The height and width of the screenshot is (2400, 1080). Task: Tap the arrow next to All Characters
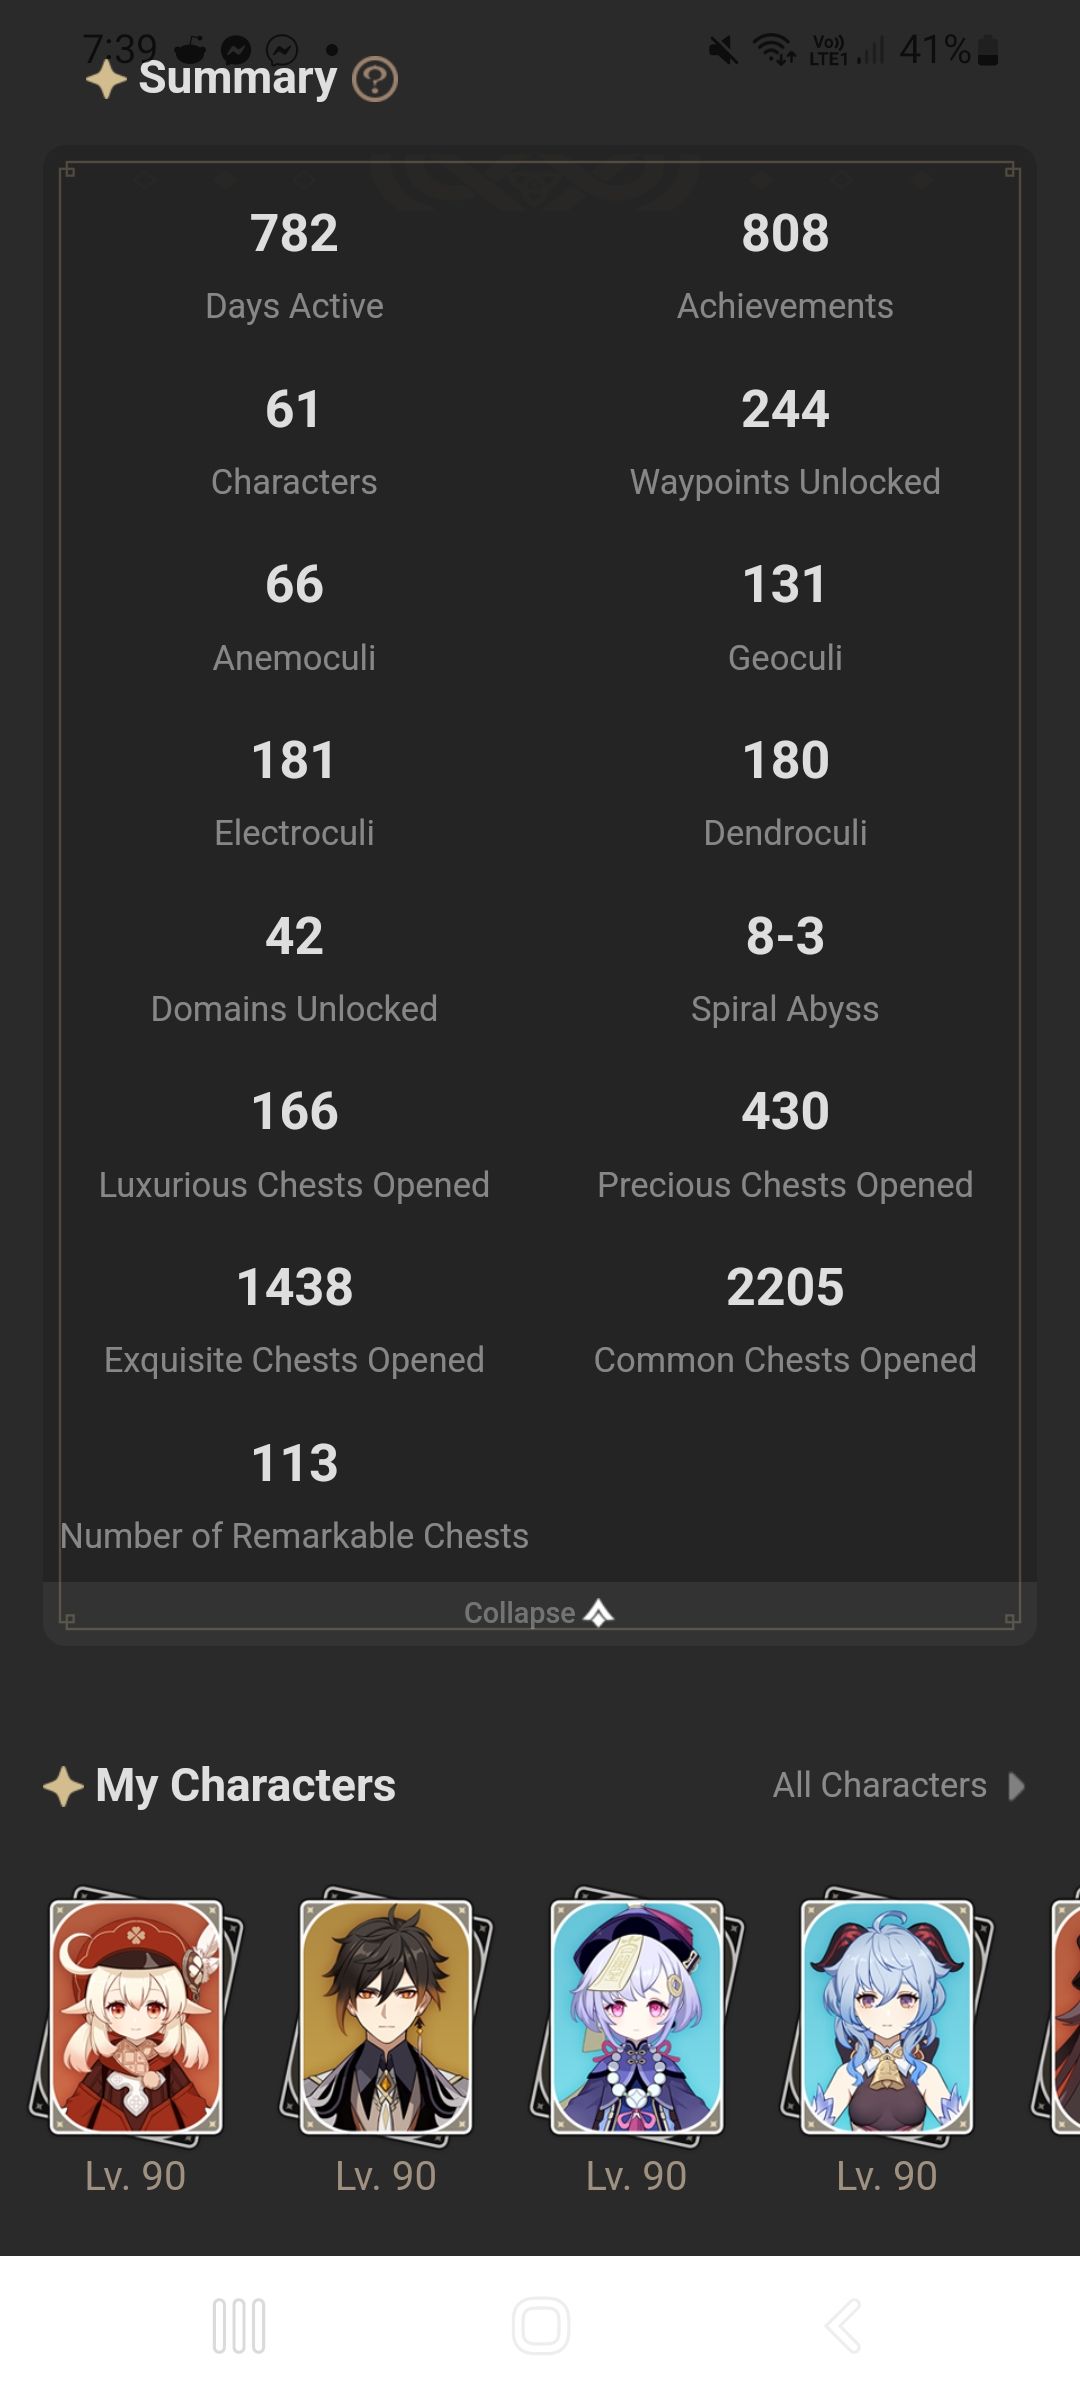tap(1016, 1786)
